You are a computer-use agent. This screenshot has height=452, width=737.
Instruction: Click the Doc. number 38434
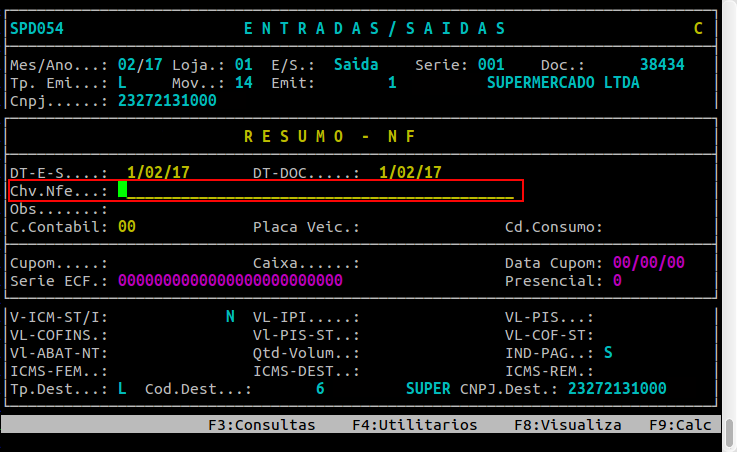pos(662,64)
